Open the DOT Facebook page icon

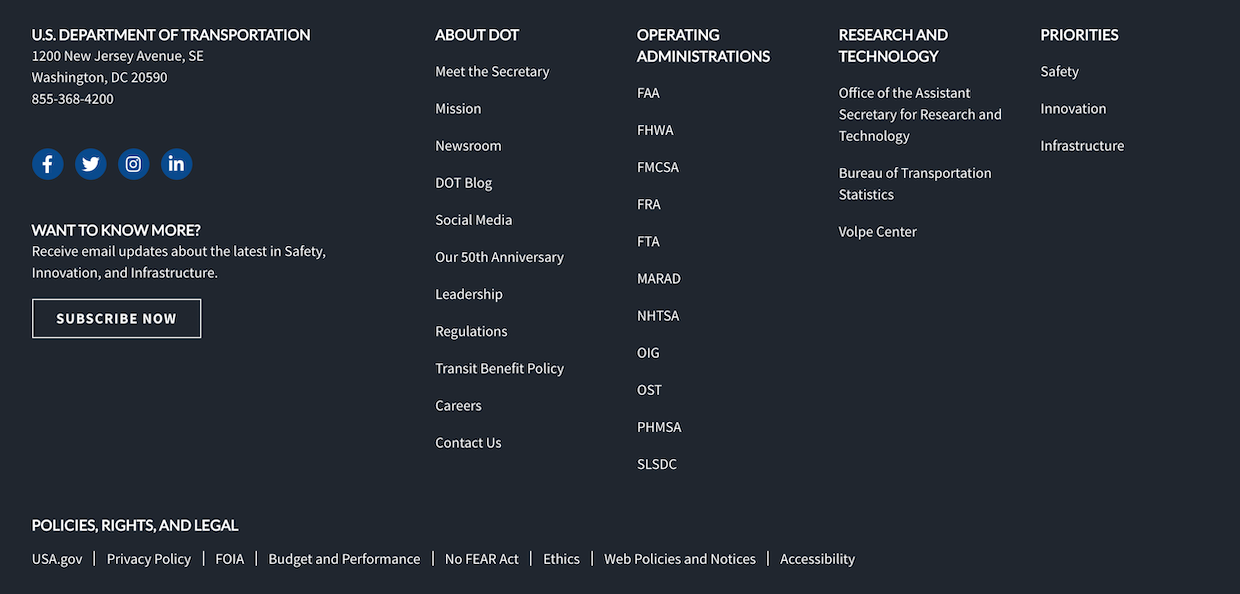point(48,164)
